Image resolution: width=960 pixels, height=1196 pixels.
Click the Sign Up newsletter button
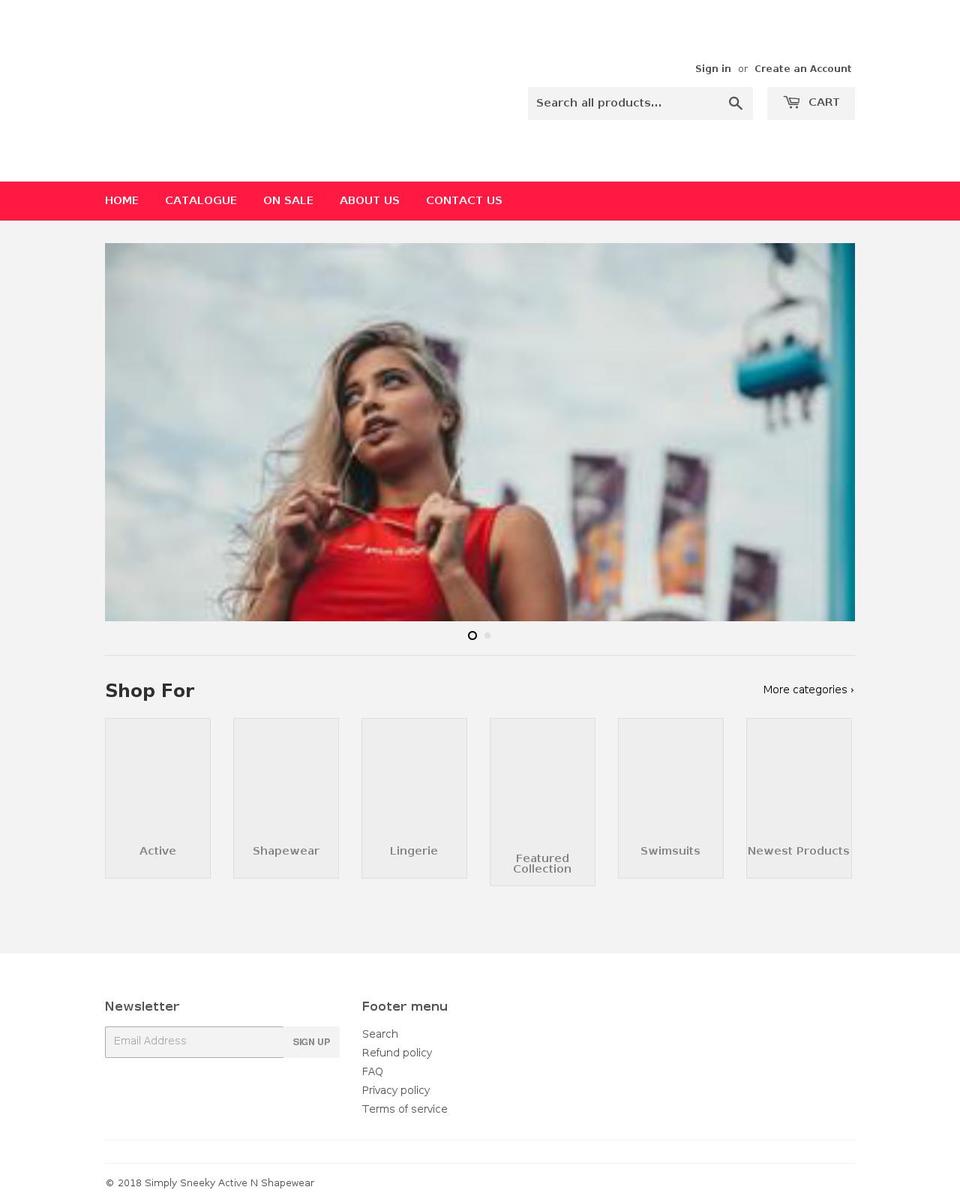[311, 1042]
